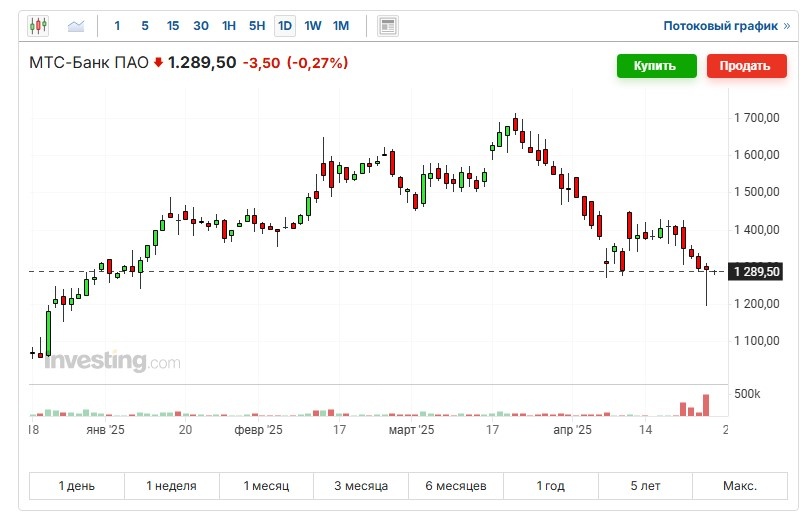The width and height of the screenshot is (807, 519).
Task: Show the 5 лет range
Action: [645, 486]
